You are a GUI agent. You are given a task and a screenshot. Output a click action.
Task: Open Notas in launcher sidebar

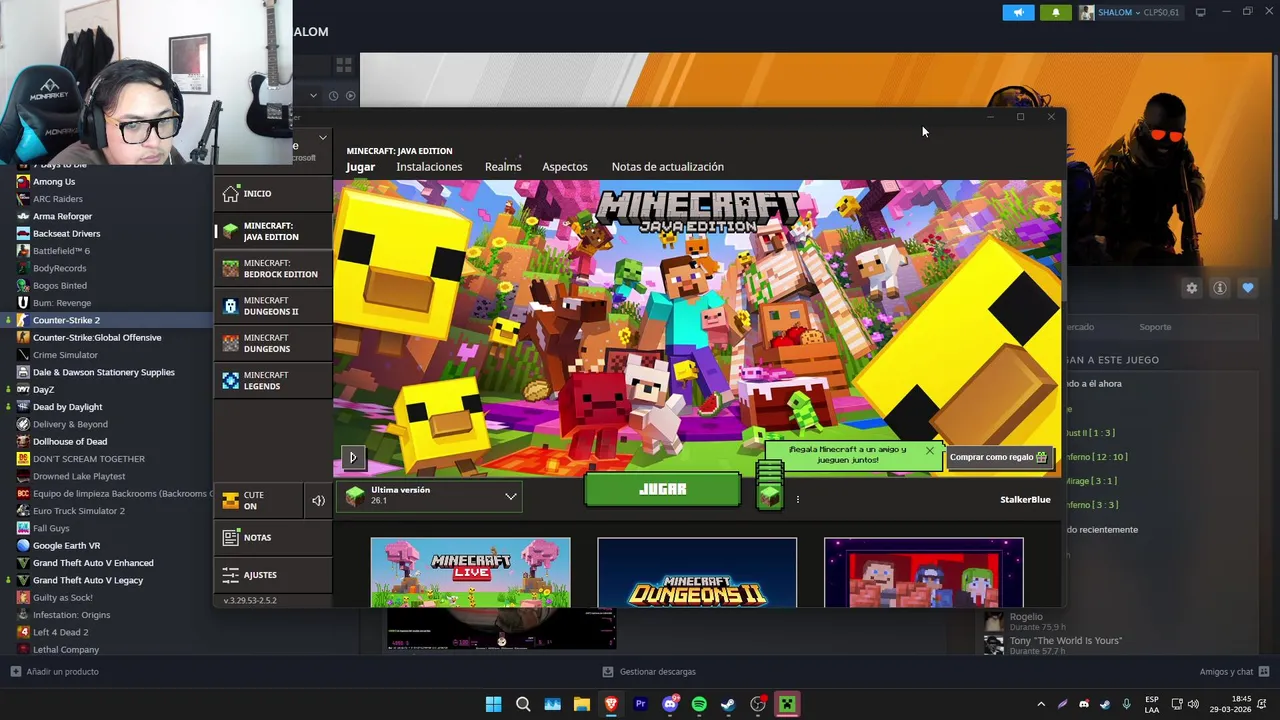273,537
